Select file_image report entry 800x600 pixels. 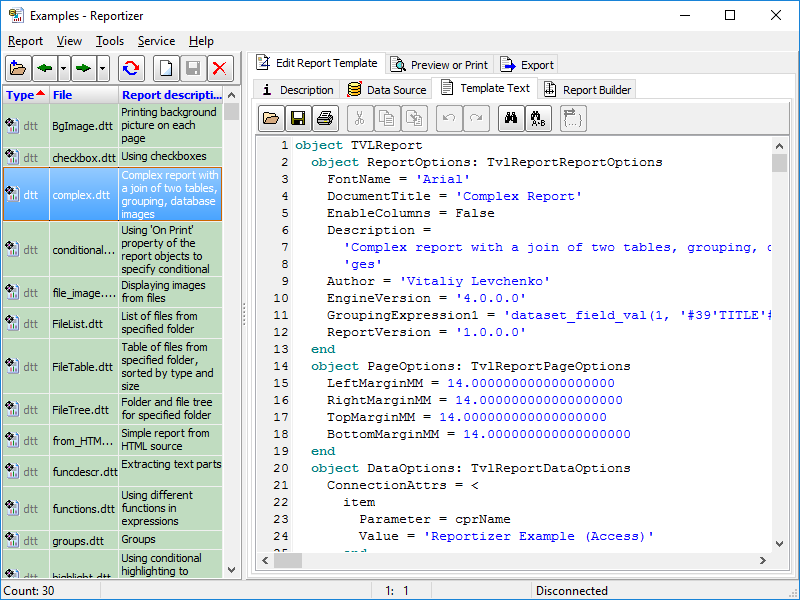click(x=113, y=292)
